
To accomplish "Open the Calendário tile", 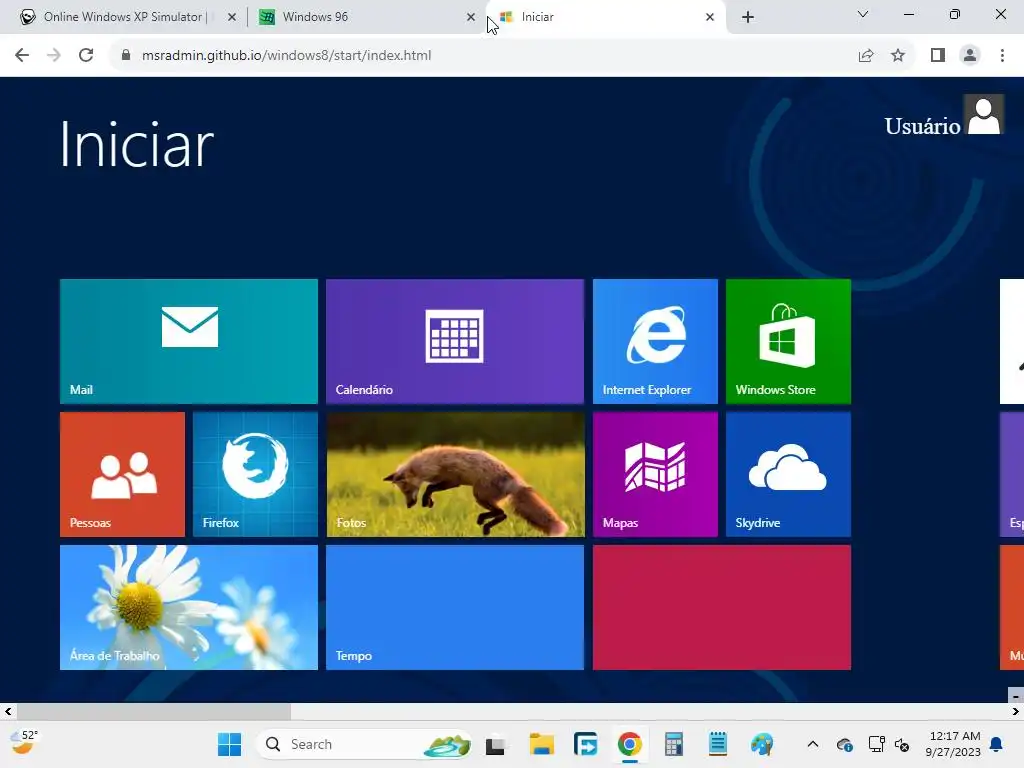I will point(455,341).
